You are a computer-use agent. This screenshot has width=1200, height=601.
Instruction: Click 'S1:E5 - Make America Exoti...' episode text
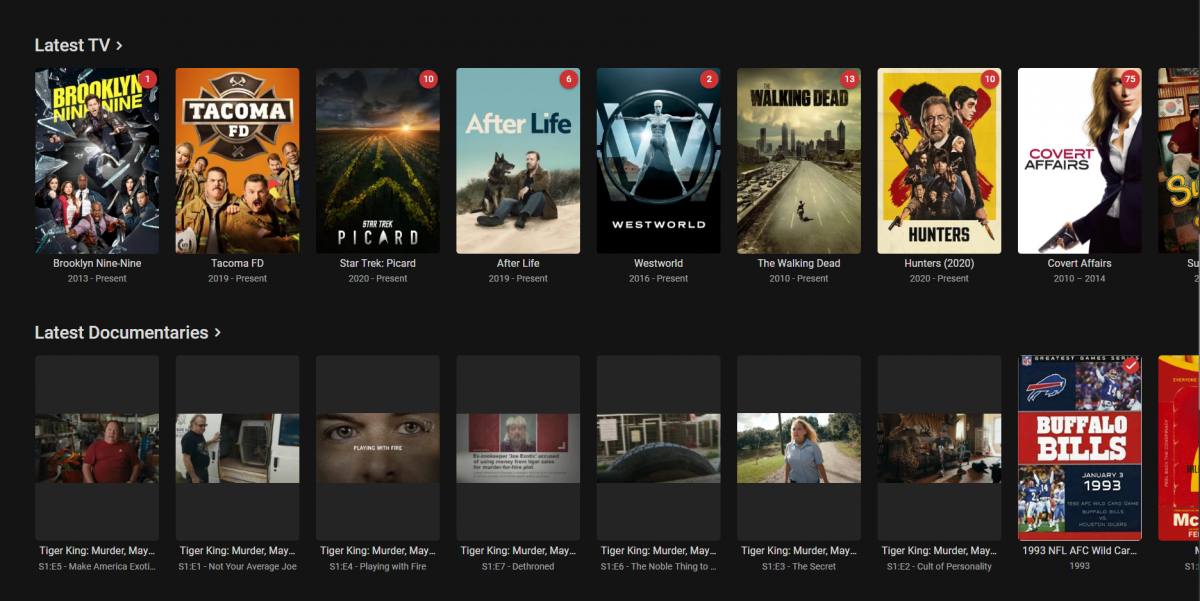(x=97, y=566)
